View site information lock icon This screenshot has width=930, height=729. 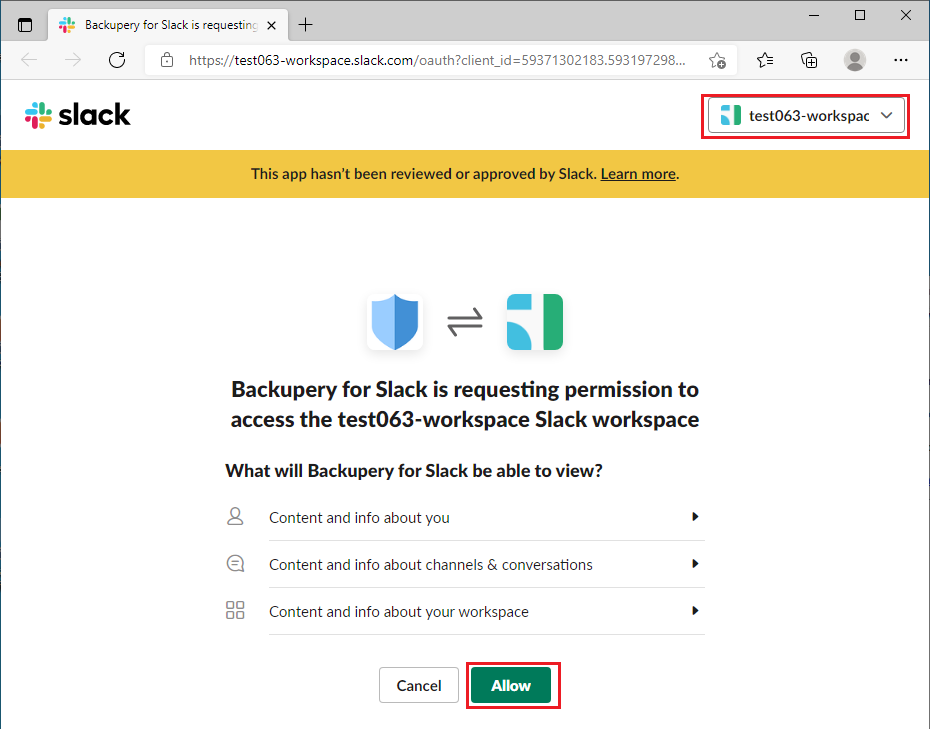click(x=167, y=60)
